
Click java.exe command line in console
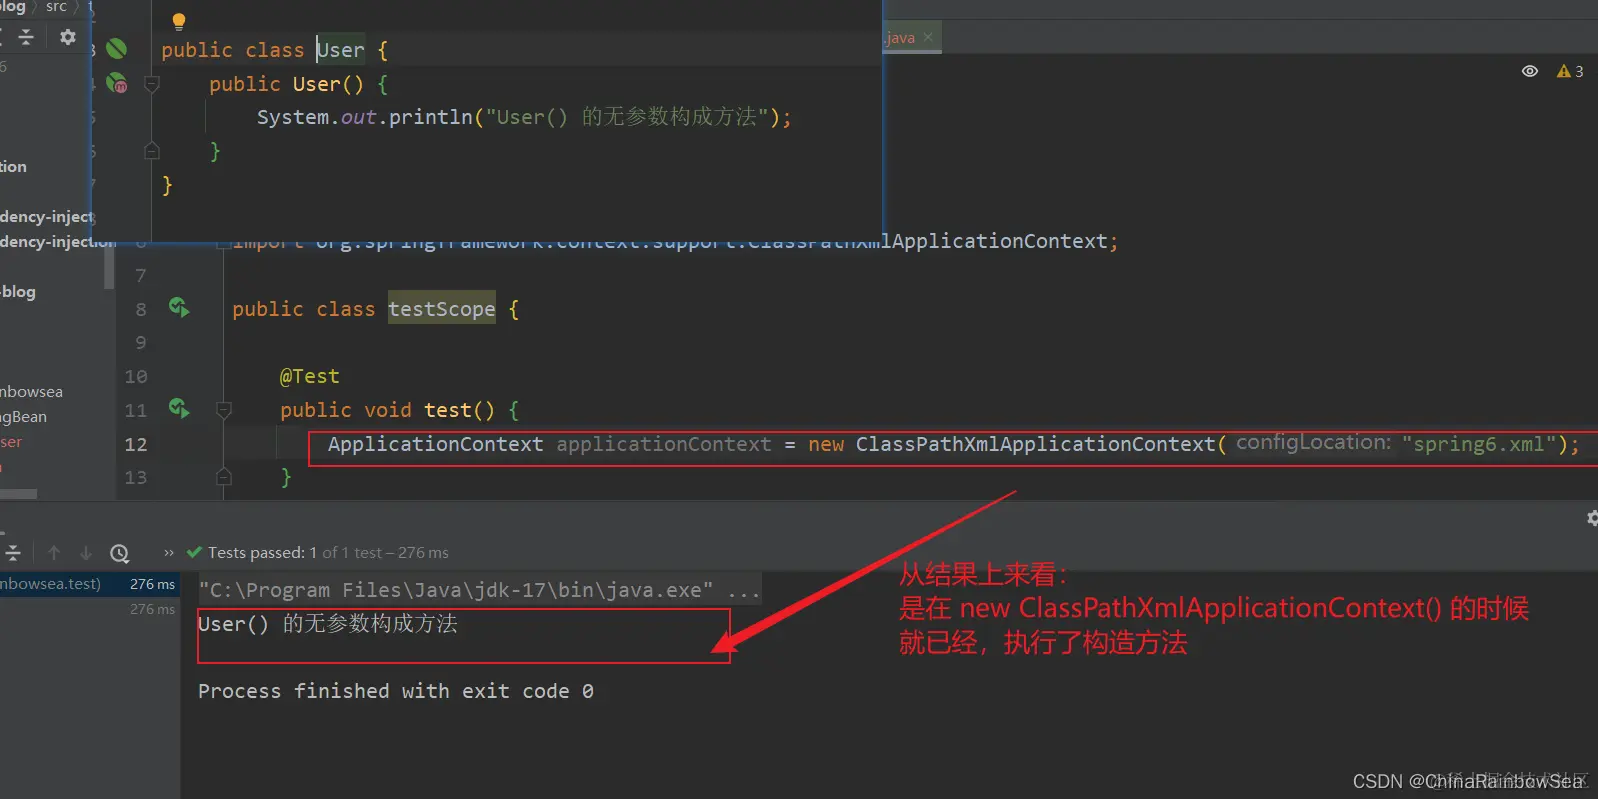(479, 590)
